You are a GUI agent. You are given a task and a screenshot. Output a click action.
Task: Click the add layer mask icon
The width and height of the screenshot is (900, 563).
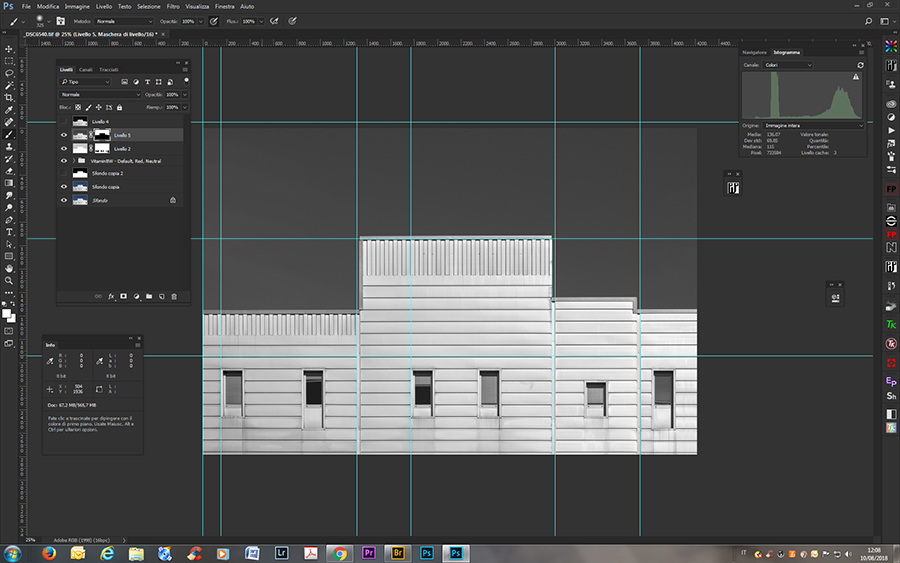coord(124,296)
